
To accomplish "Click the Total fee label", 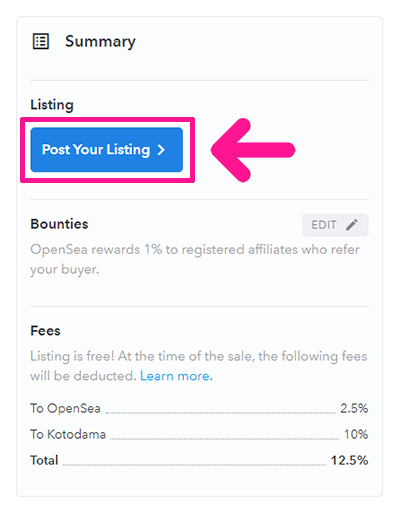I will coord(44,460).
